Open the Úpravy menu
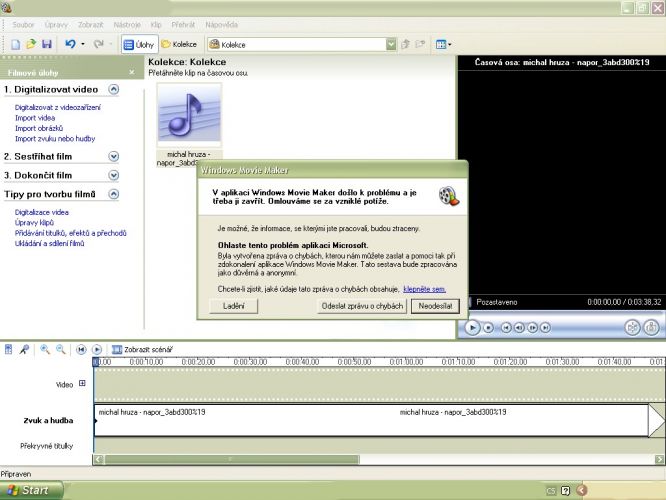 click(56, 25)
